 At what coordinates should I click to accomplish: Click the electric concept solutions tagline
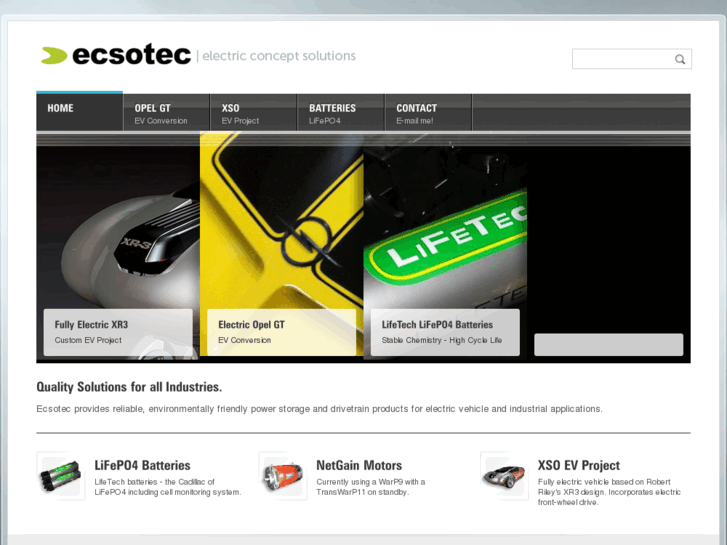pyautogui.click(x=279, y=56)
